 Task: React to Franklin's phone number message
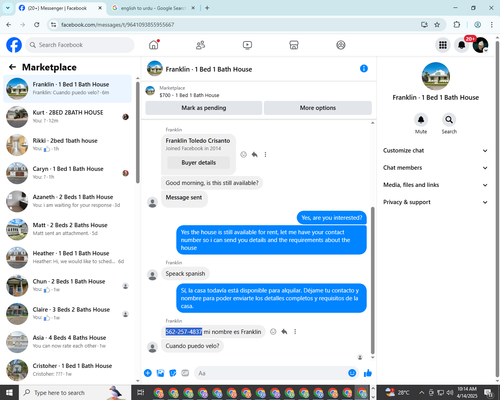pyautogui.click(x=273, y=332)
